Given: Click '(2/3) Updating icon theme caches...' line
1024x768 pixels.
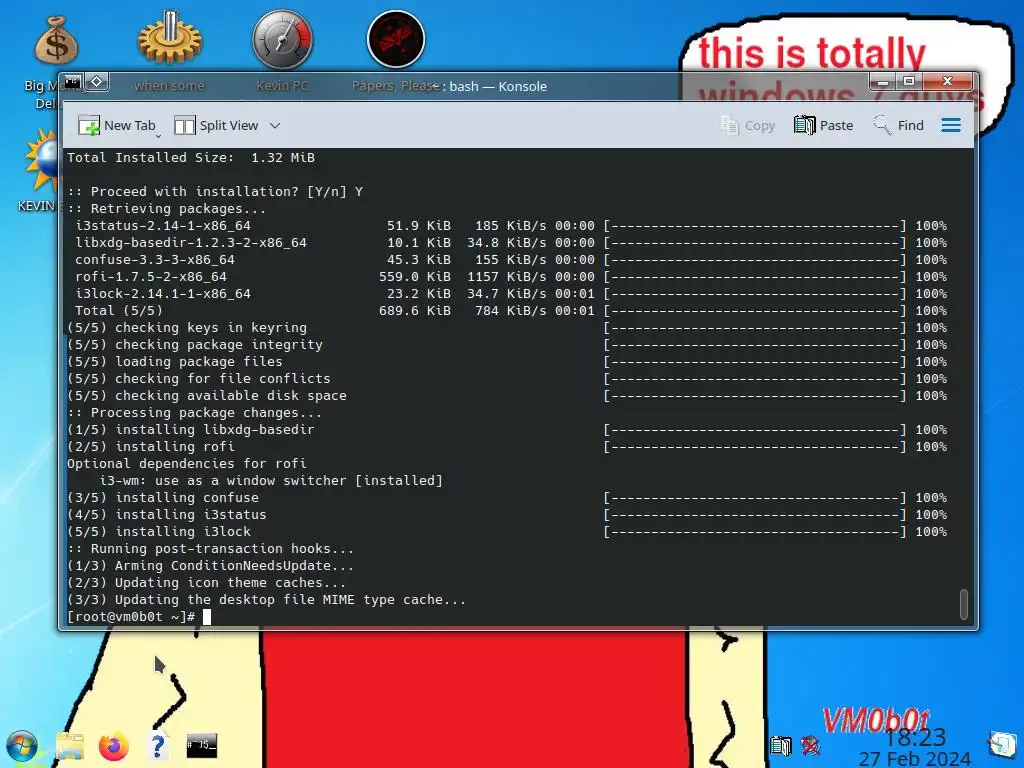Looking at the screenshot, I should 206,582.
